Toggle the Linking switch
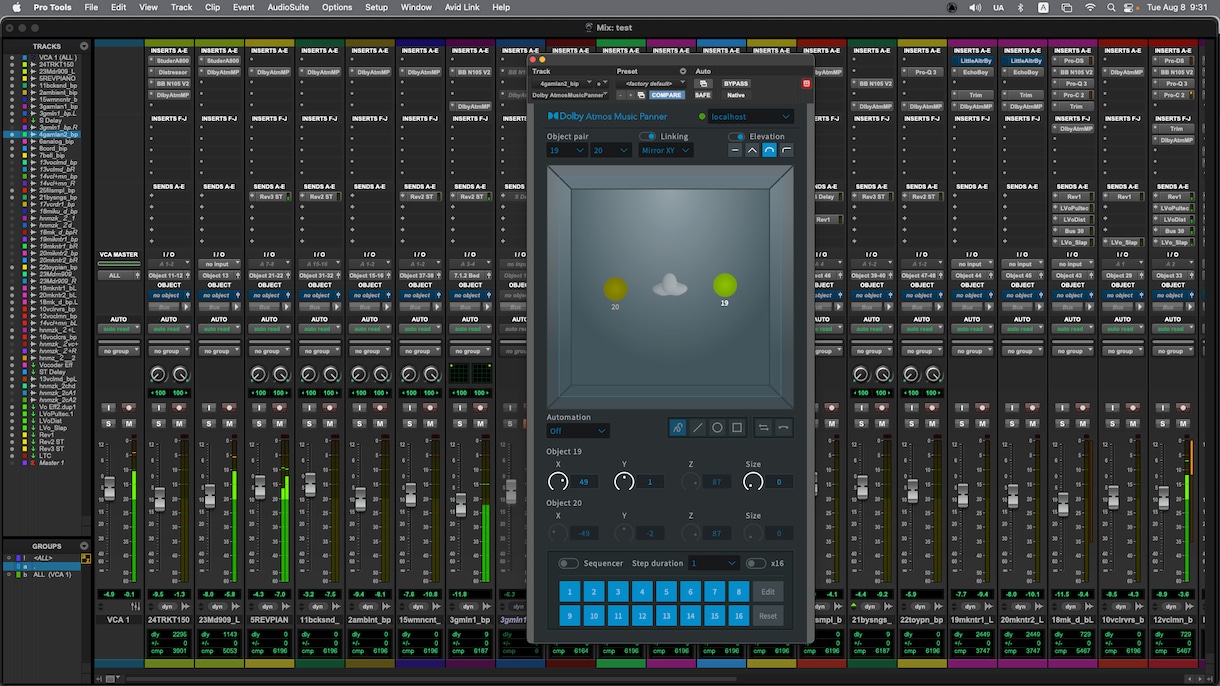Screen dimensions: 1220x686 (648, 136)
